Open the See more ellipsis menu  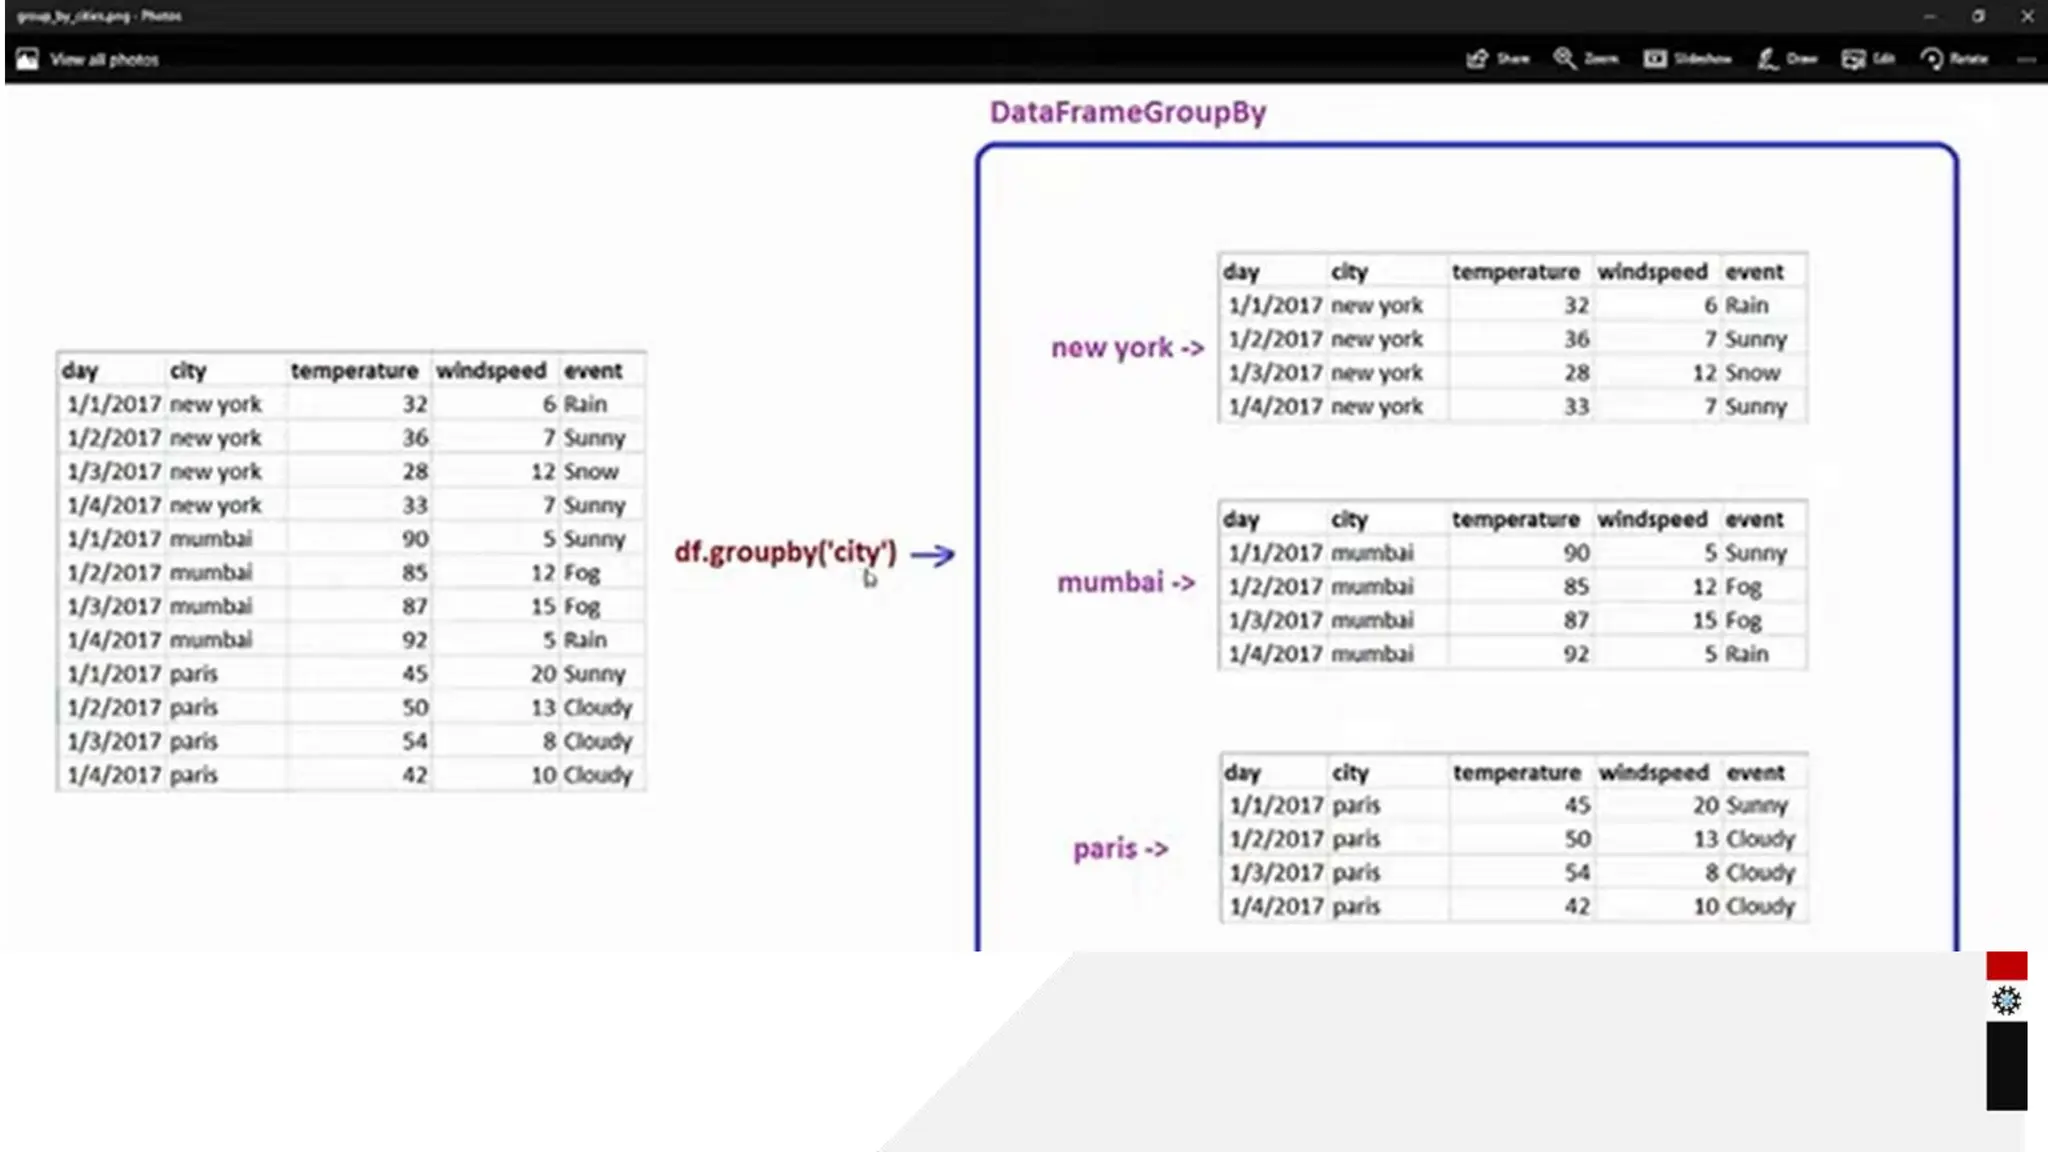coord(2026,59)
